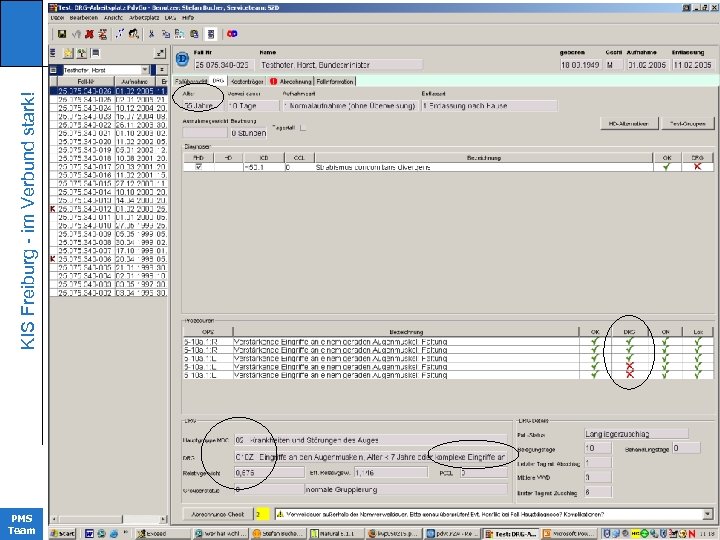
Task: Select case row 25.075.340-024
Action: pyautogui.click(x=109, y=108)
